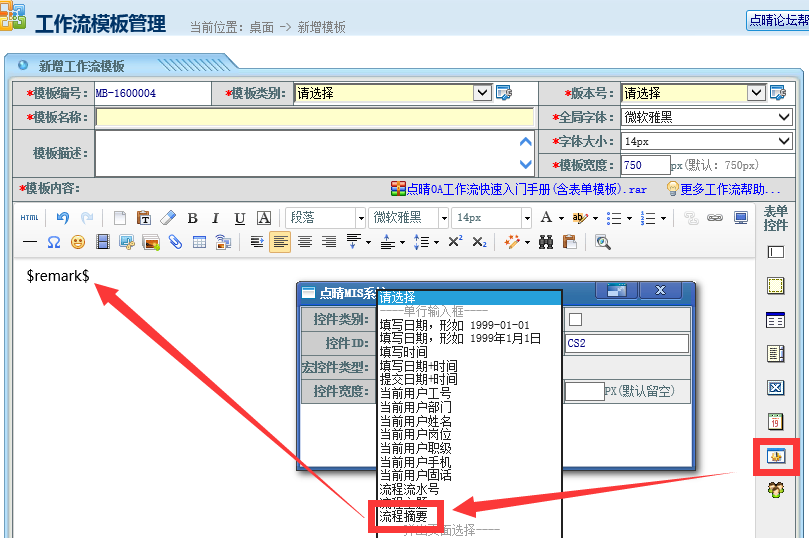The image size is (809, 538).
Task: Click the undo icon in editor toolbar
Action: pyautogui.click(x=63, y=217)
